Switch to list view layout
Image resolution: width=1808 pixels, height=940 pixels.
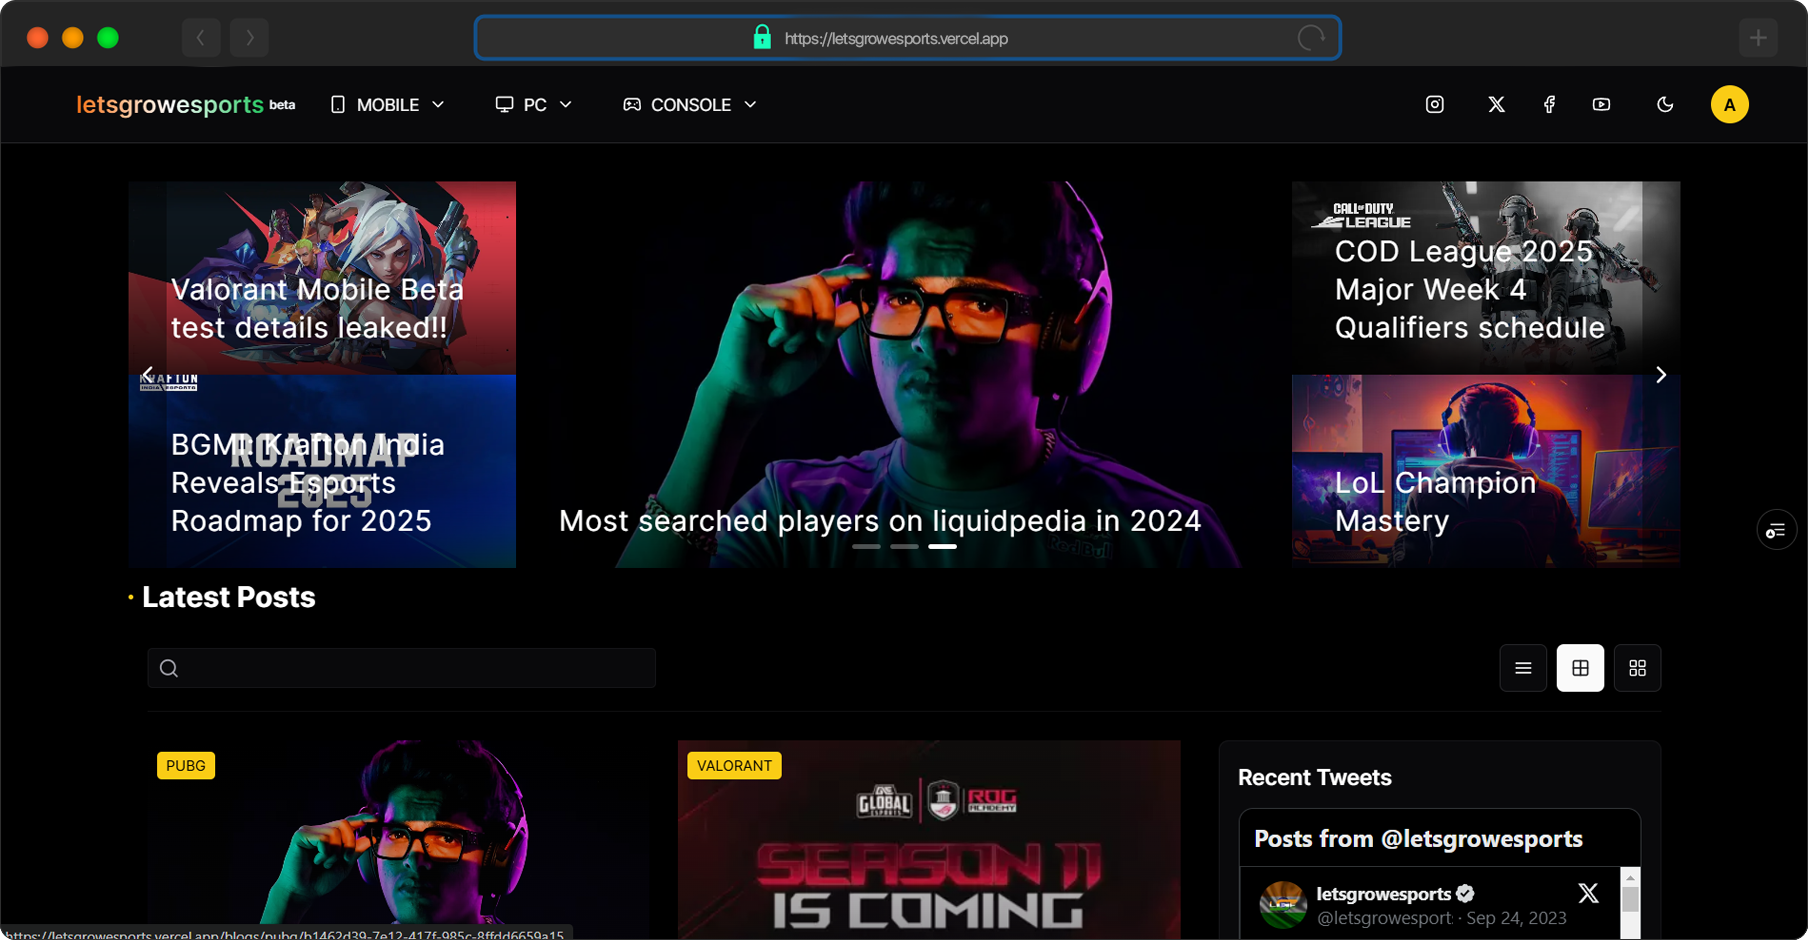pos(1523,668)
